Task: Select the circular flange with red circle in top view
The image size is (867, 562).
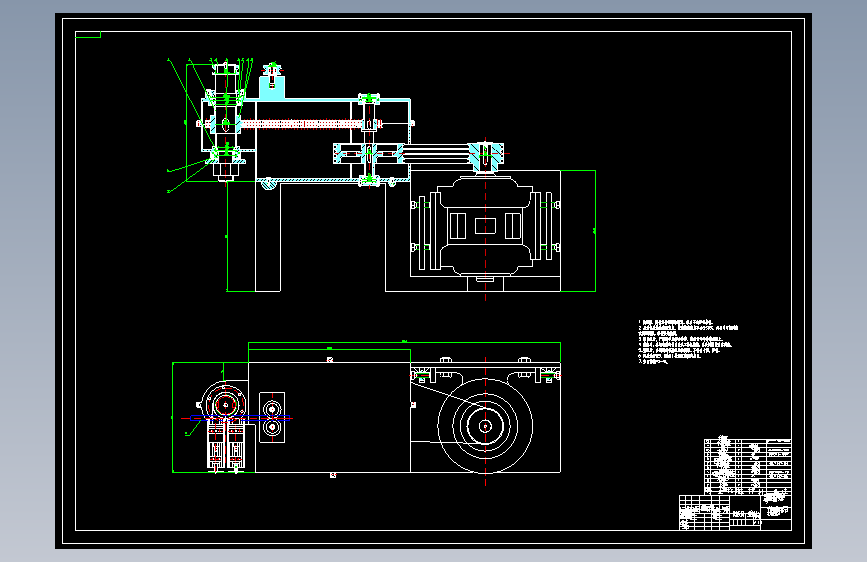Action: tap(224, 404)
